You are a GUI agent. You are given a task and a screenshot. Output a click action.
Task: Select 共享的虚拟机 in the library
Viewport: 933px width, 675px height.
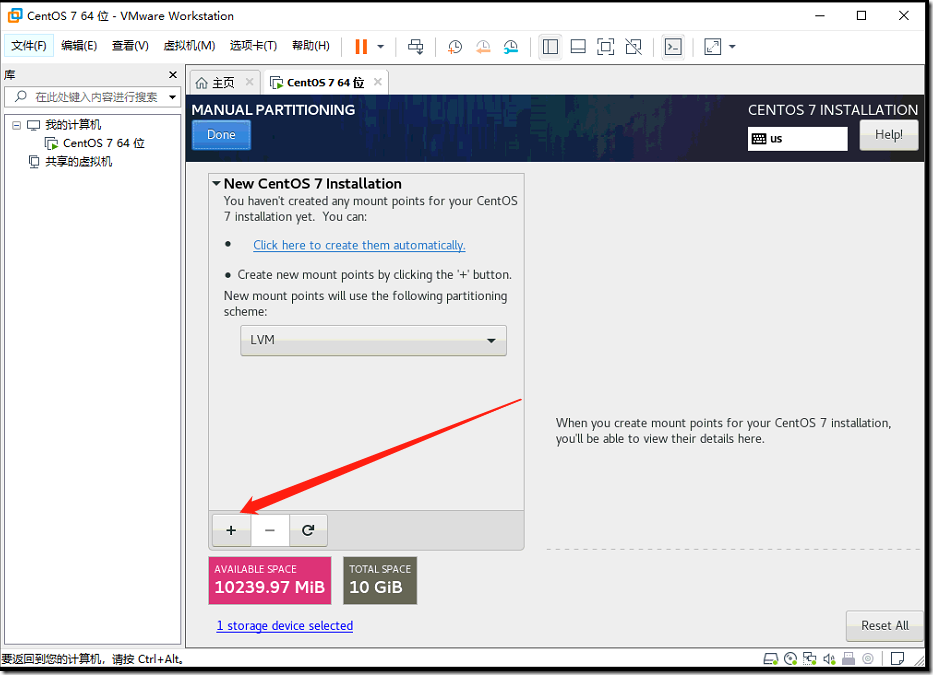79,162
